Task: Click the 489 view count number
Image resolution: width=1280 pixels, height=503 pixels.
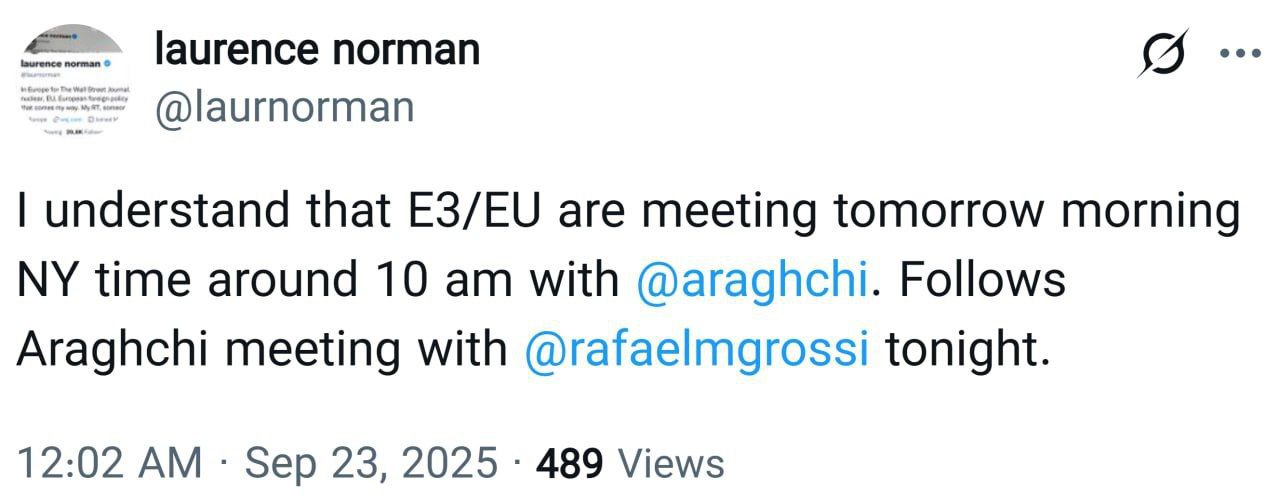Action: coord(570,464)
